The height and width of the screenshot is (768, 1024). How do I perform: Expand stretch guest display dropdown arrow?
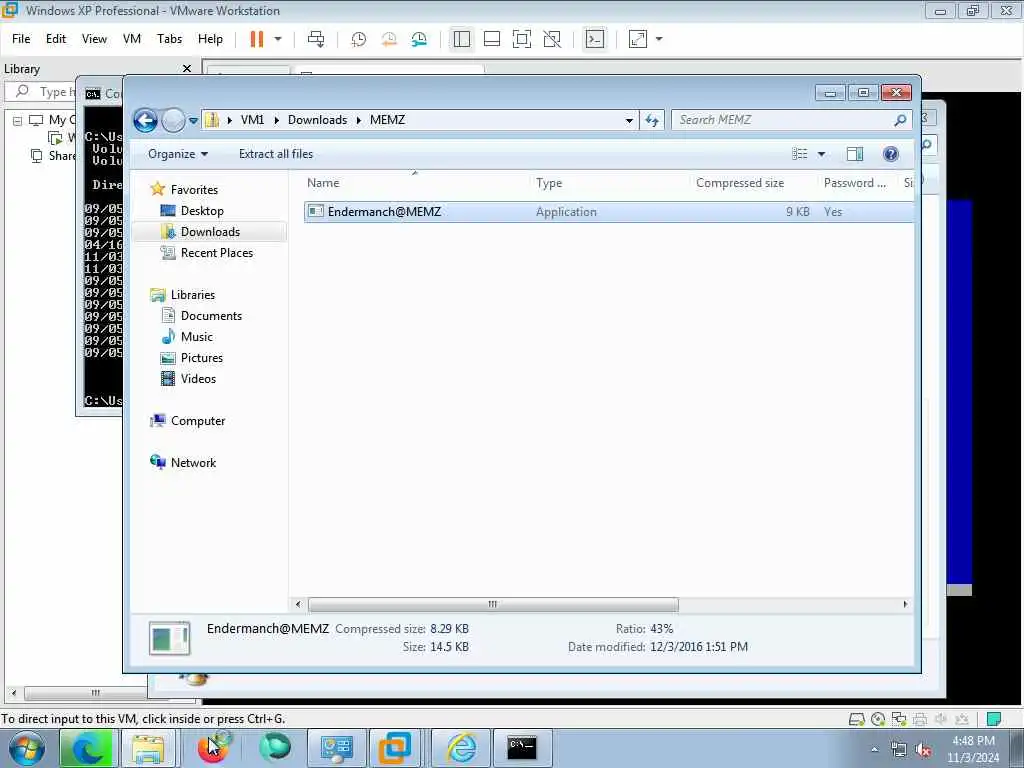tap(659, 39)
